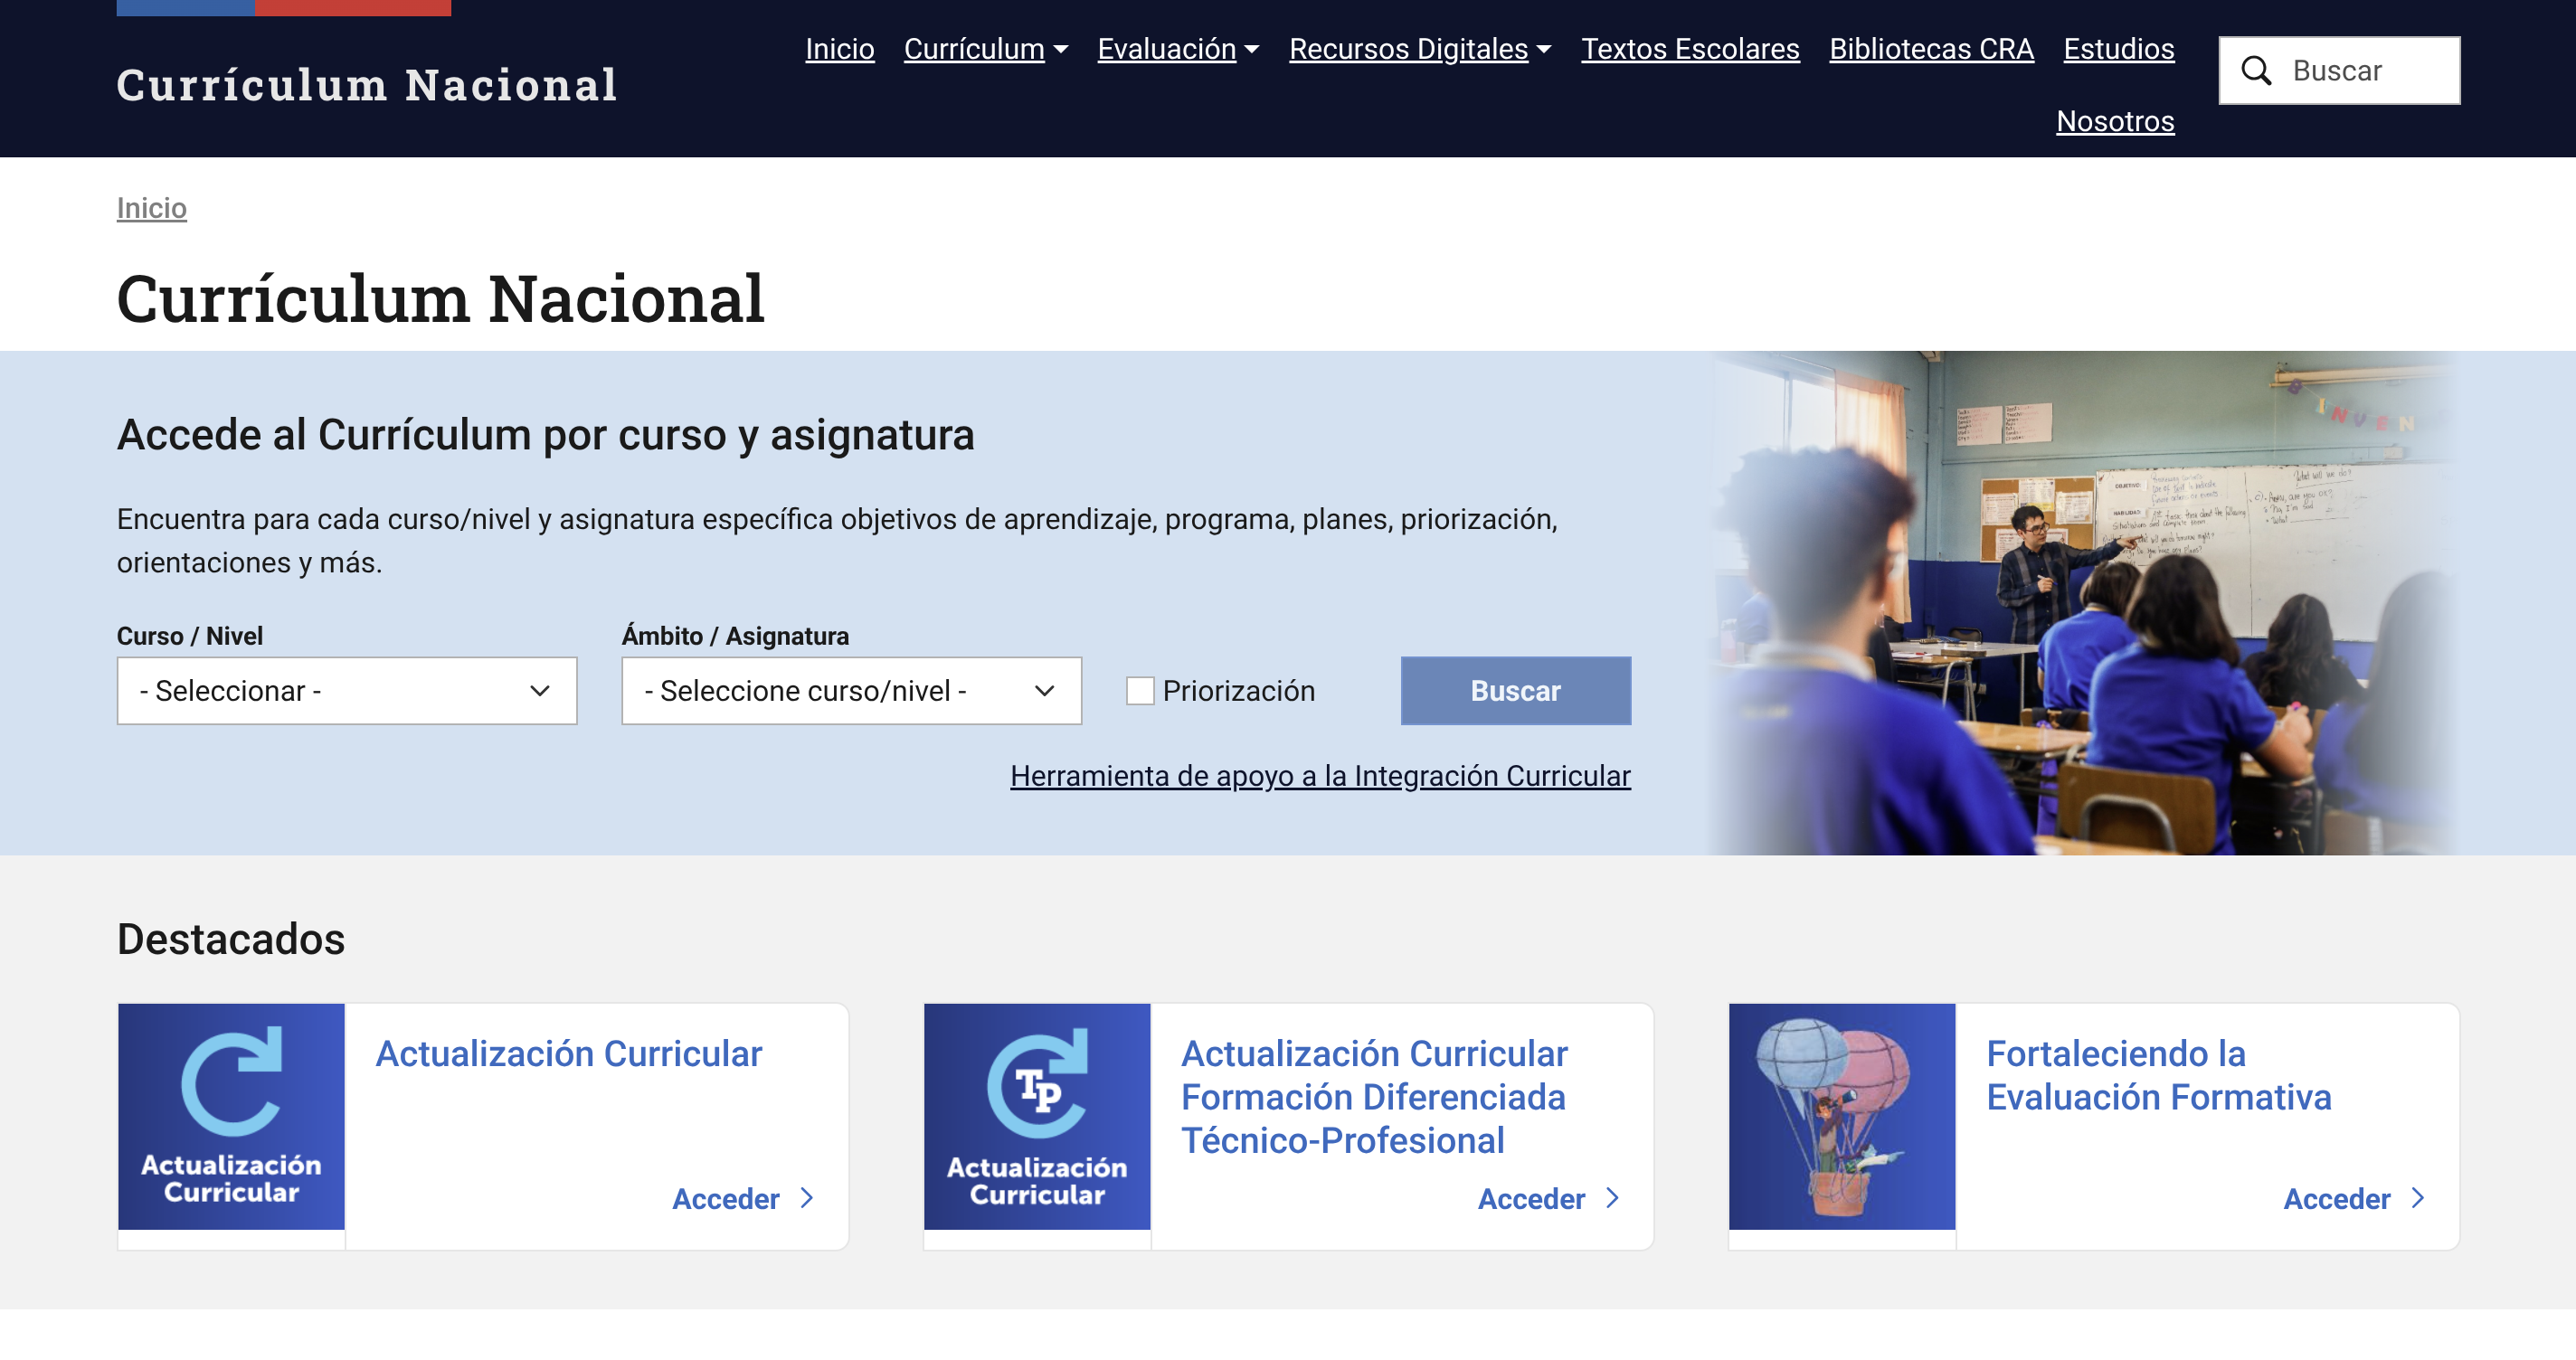Click the classroom photo banner
This screenshot has height=1360, width=2576.
pos(2085,603)
